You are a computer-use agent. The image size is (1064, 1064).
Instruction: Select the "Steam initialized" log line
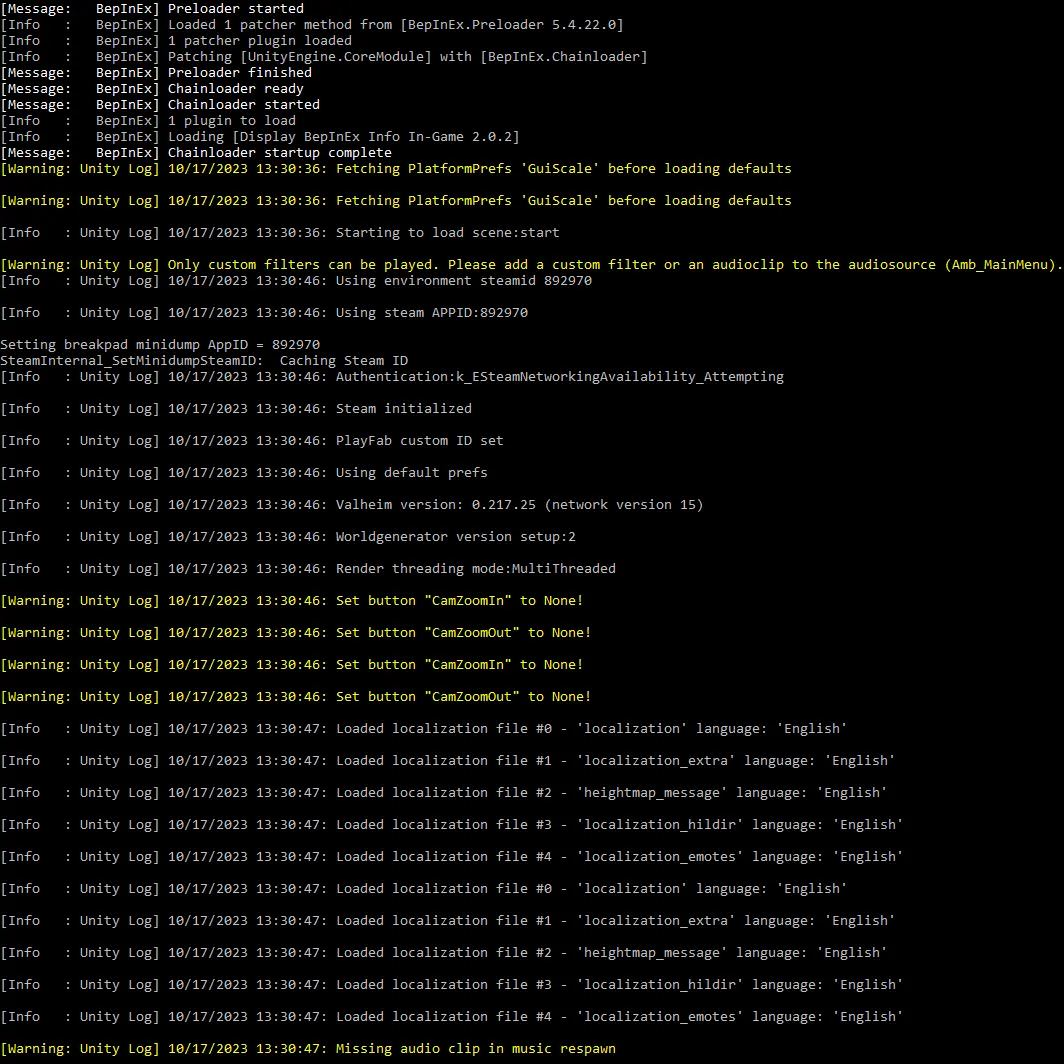(x=236, y=408)
